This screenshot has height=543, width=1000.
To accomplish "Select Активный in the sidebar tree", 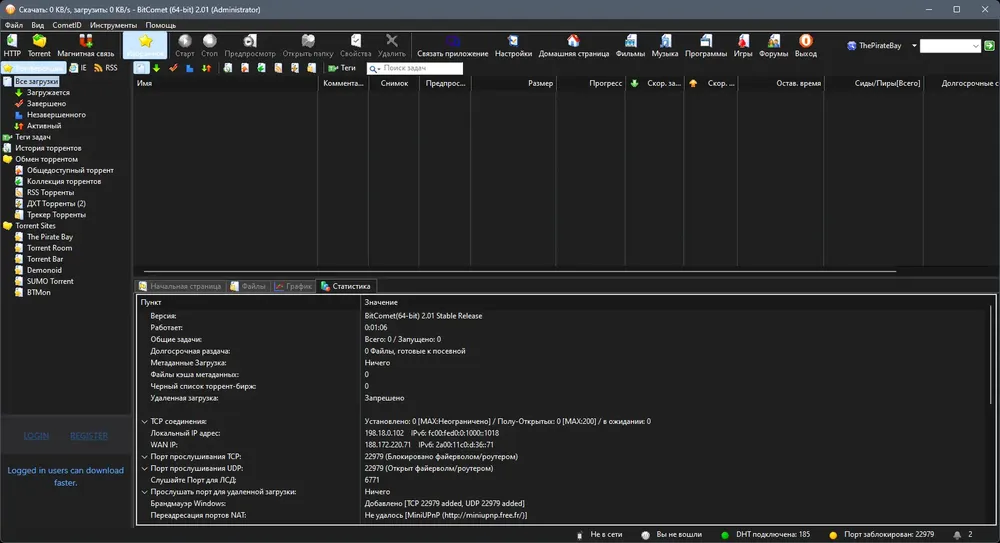I will (x=44, y=126).
